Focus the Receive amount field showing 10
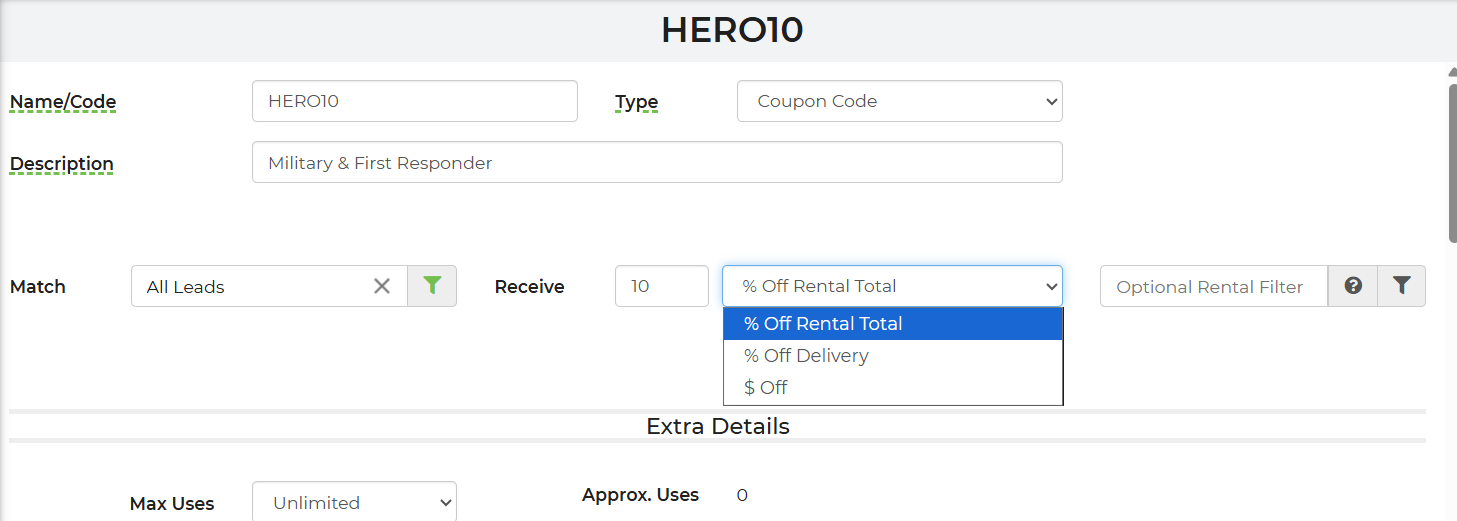 [x=661, y=286]
